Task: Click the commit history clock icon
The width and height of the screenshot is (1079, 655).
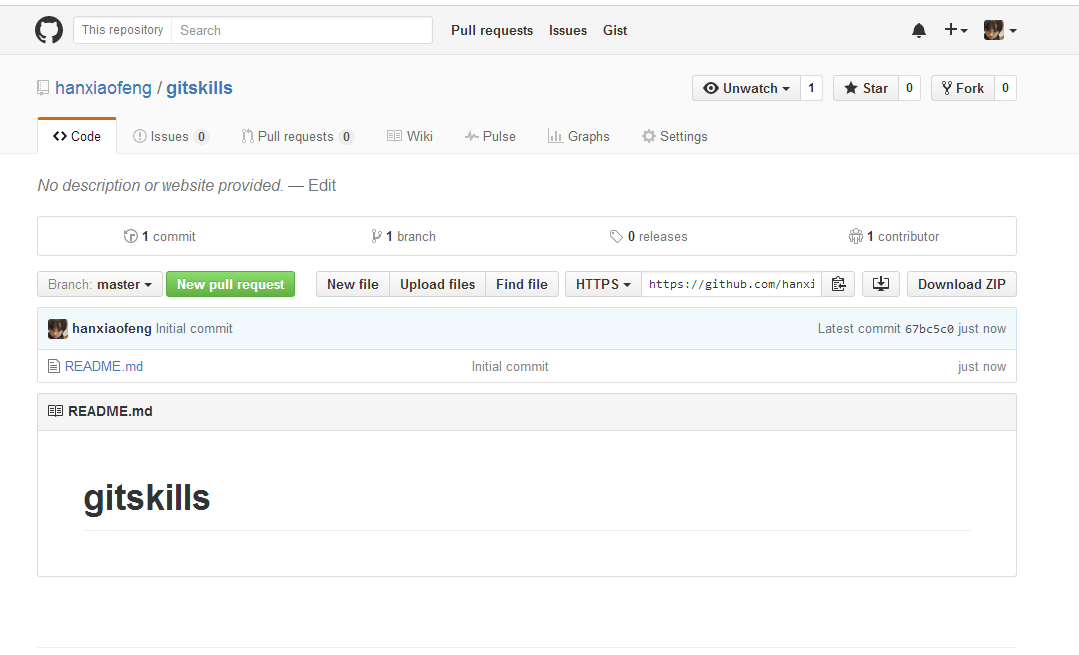Action: [x=130, y=237]
